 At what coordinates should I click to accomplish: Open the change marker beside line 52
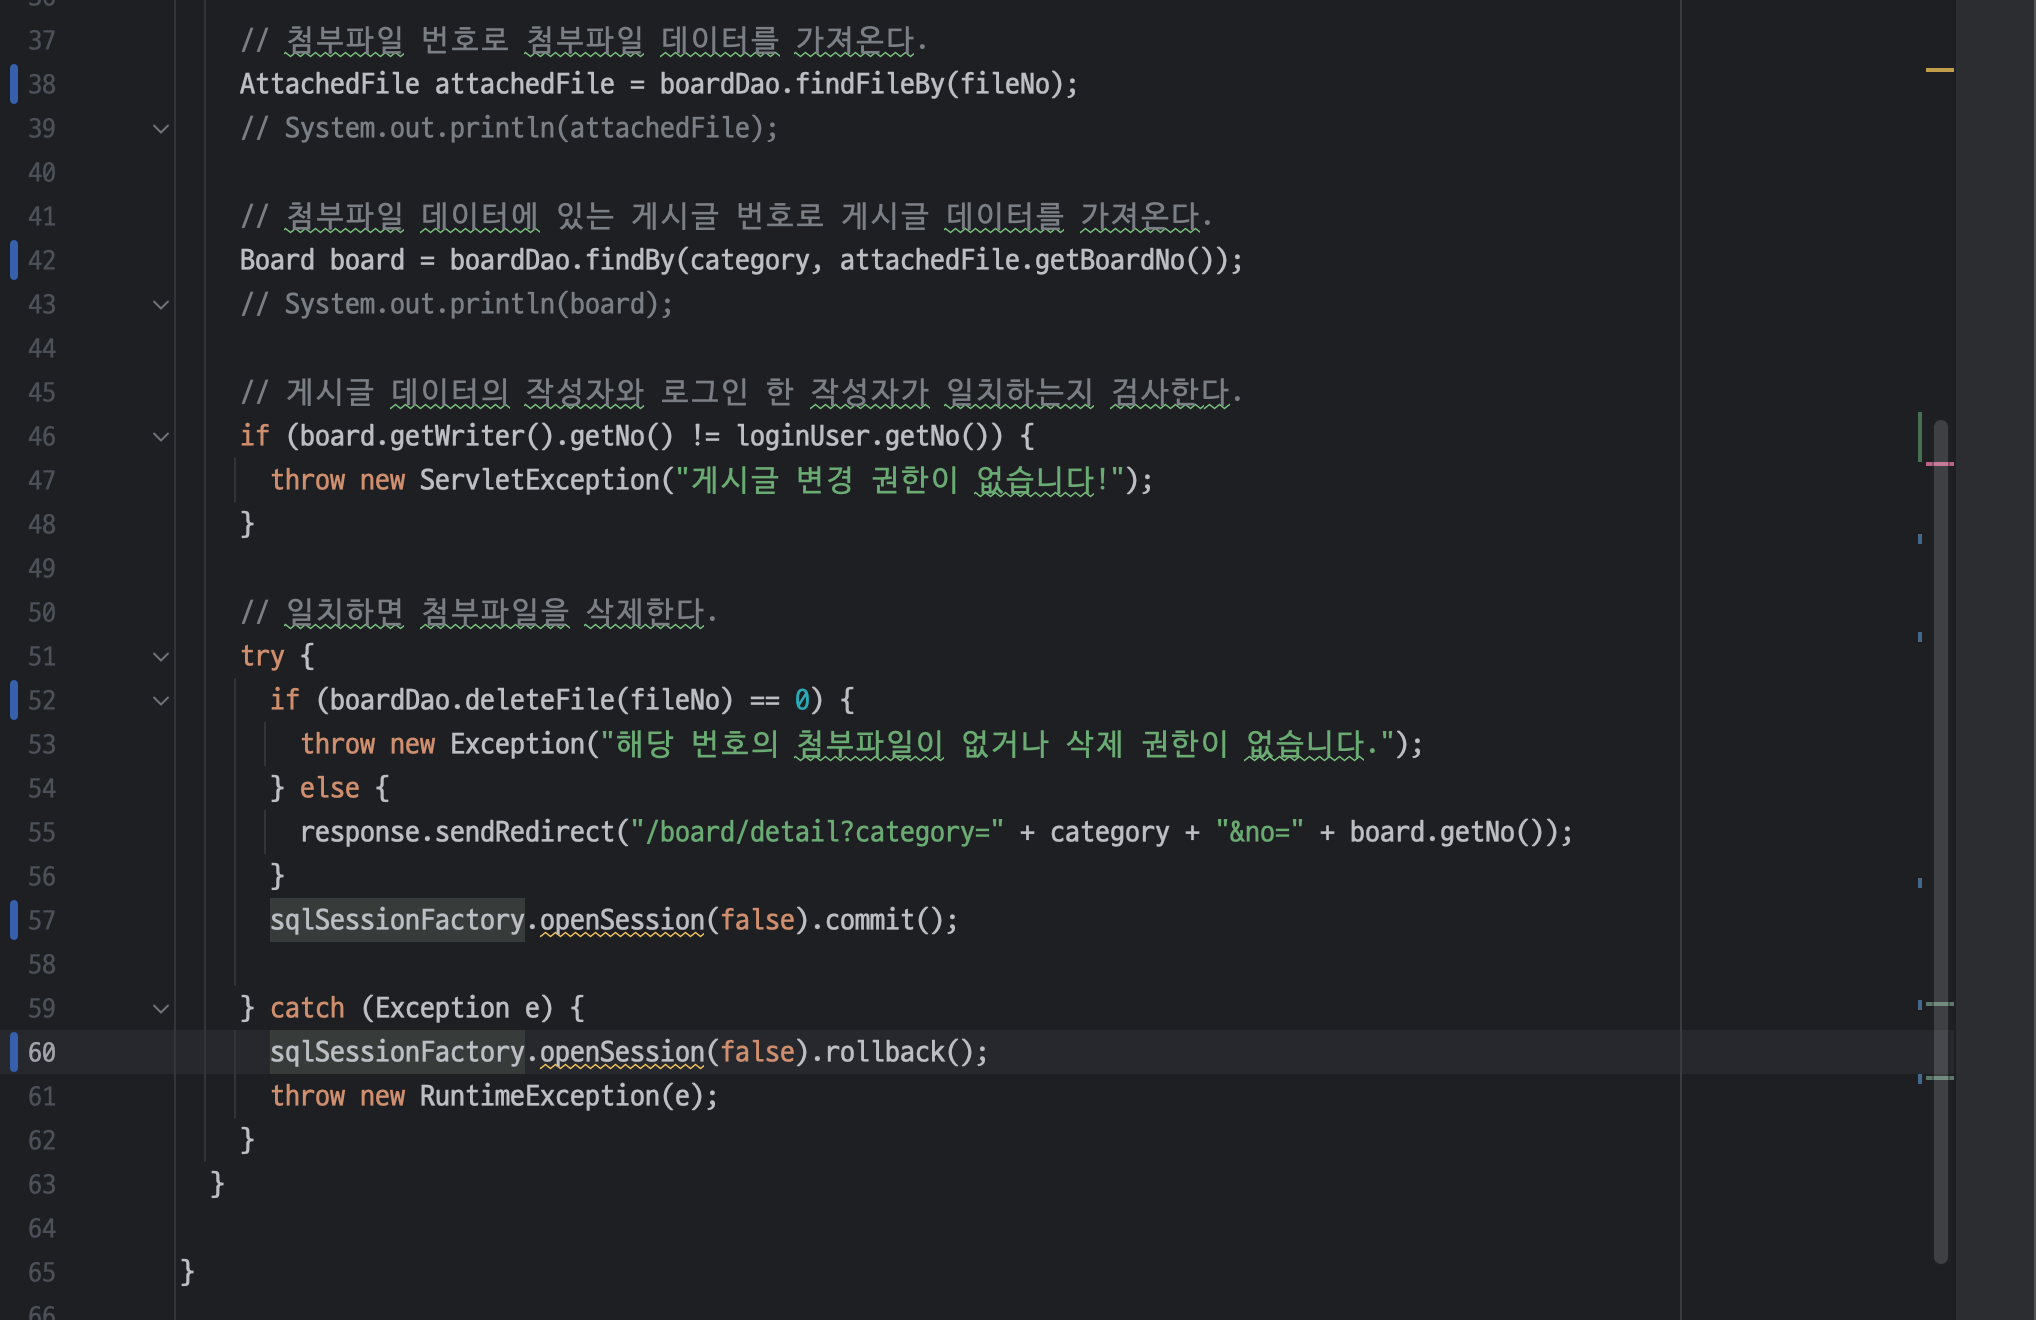coord(14,700)
